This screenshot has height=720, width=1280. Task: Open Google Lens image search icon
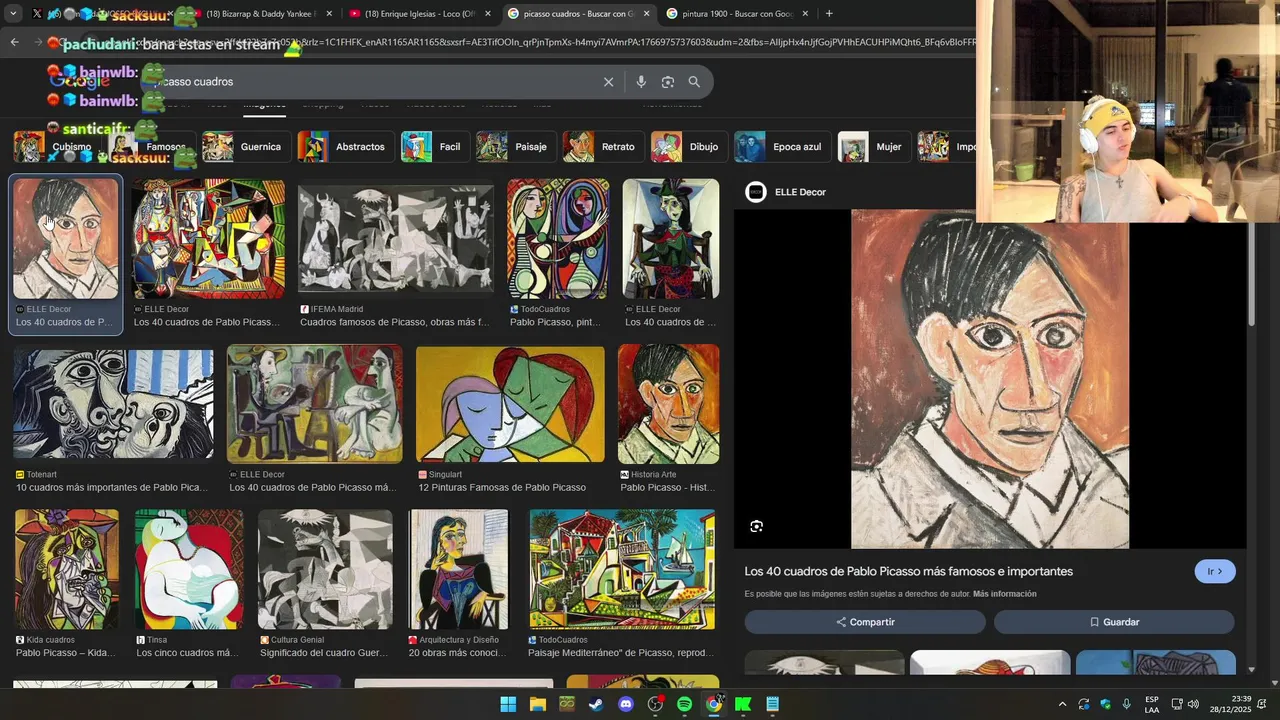[x=668, y=82]
